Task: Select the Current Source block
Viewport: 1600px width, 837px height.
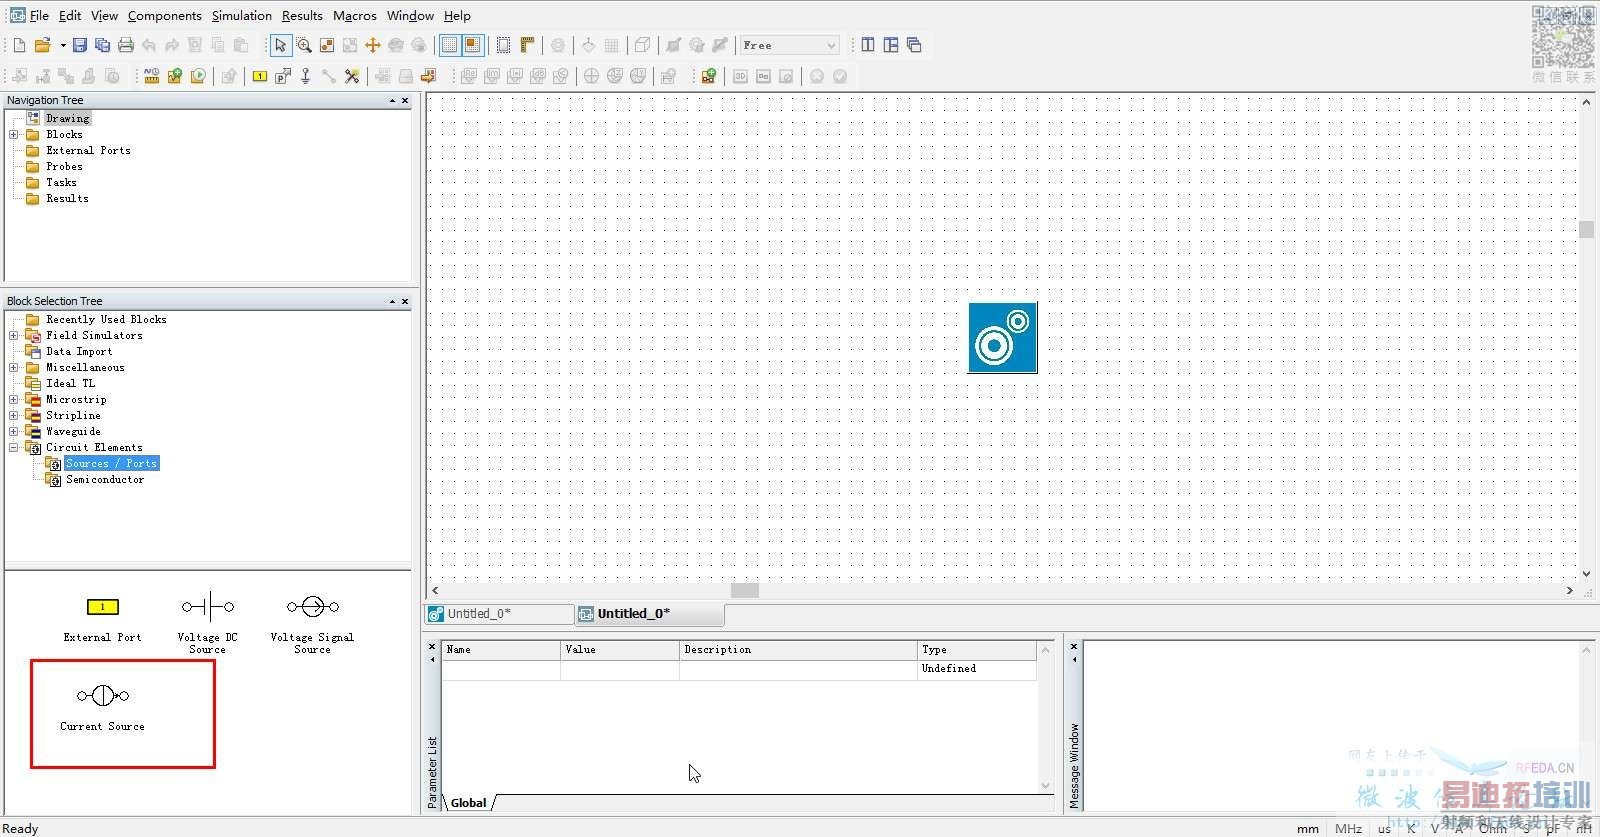Action: [x=102, y=708]
